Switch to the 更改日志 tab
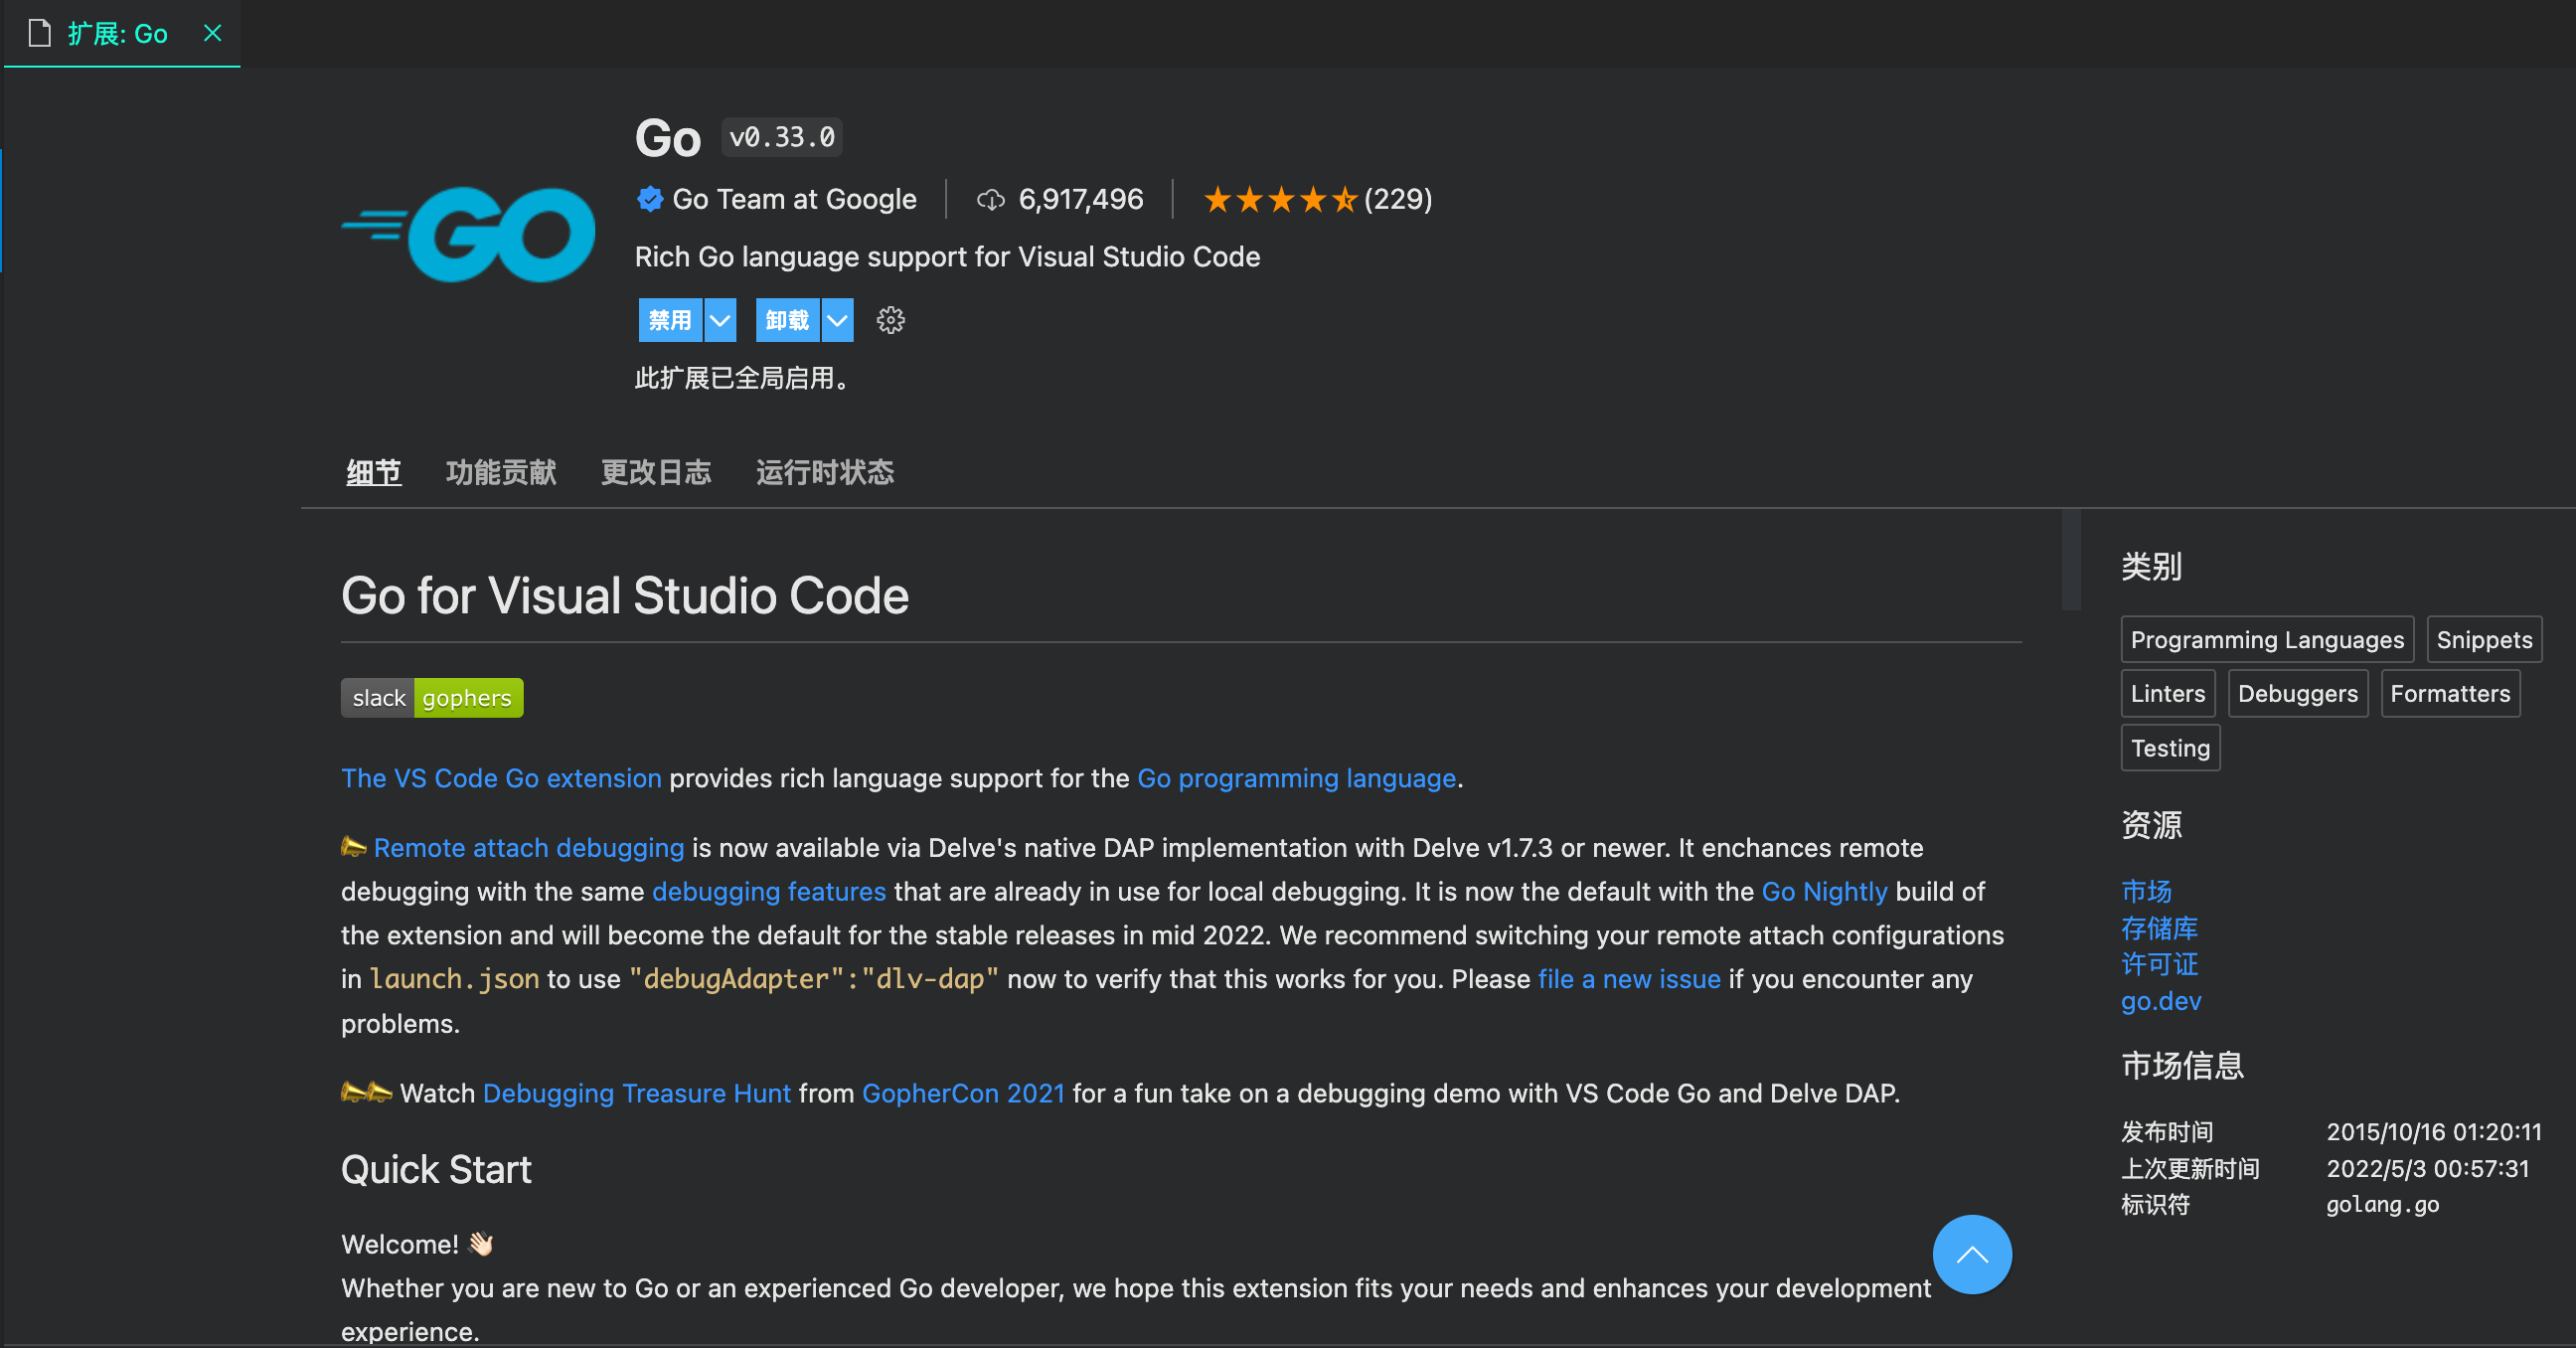The height and width of the screenshot is (1348, 2576). click(656, 472)
